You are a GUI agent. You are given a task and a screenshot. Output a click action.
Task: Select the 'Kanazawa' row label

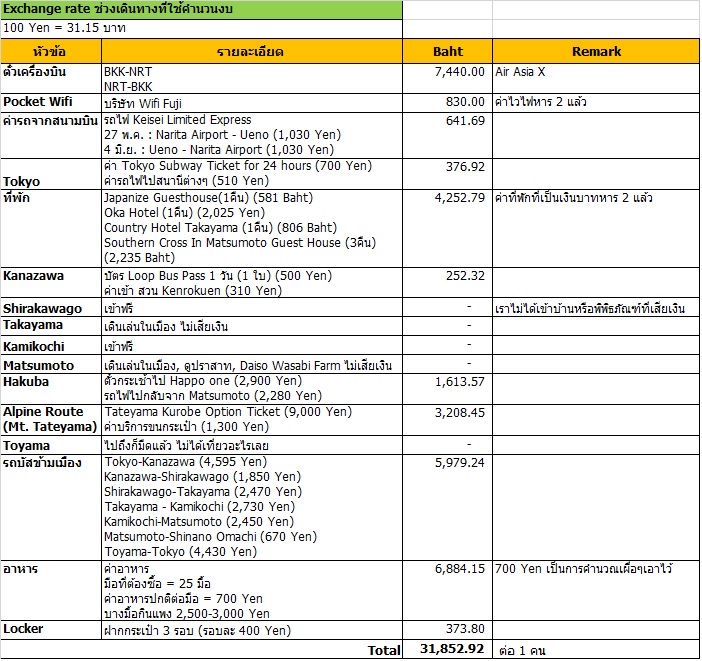[x=51, y=283]
